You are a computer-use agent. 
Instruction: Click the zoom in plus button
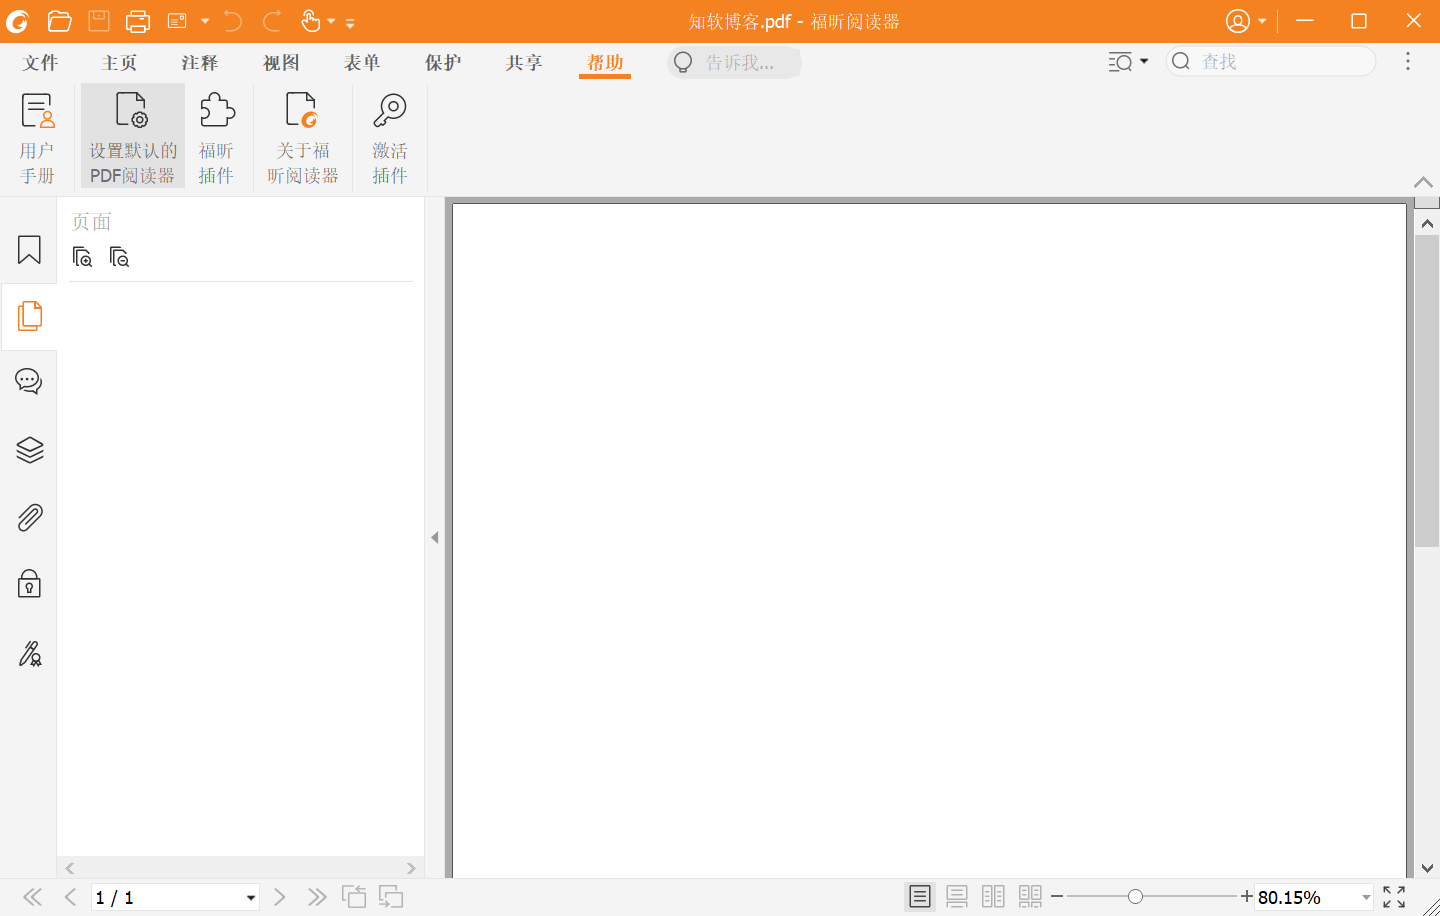1247,896
